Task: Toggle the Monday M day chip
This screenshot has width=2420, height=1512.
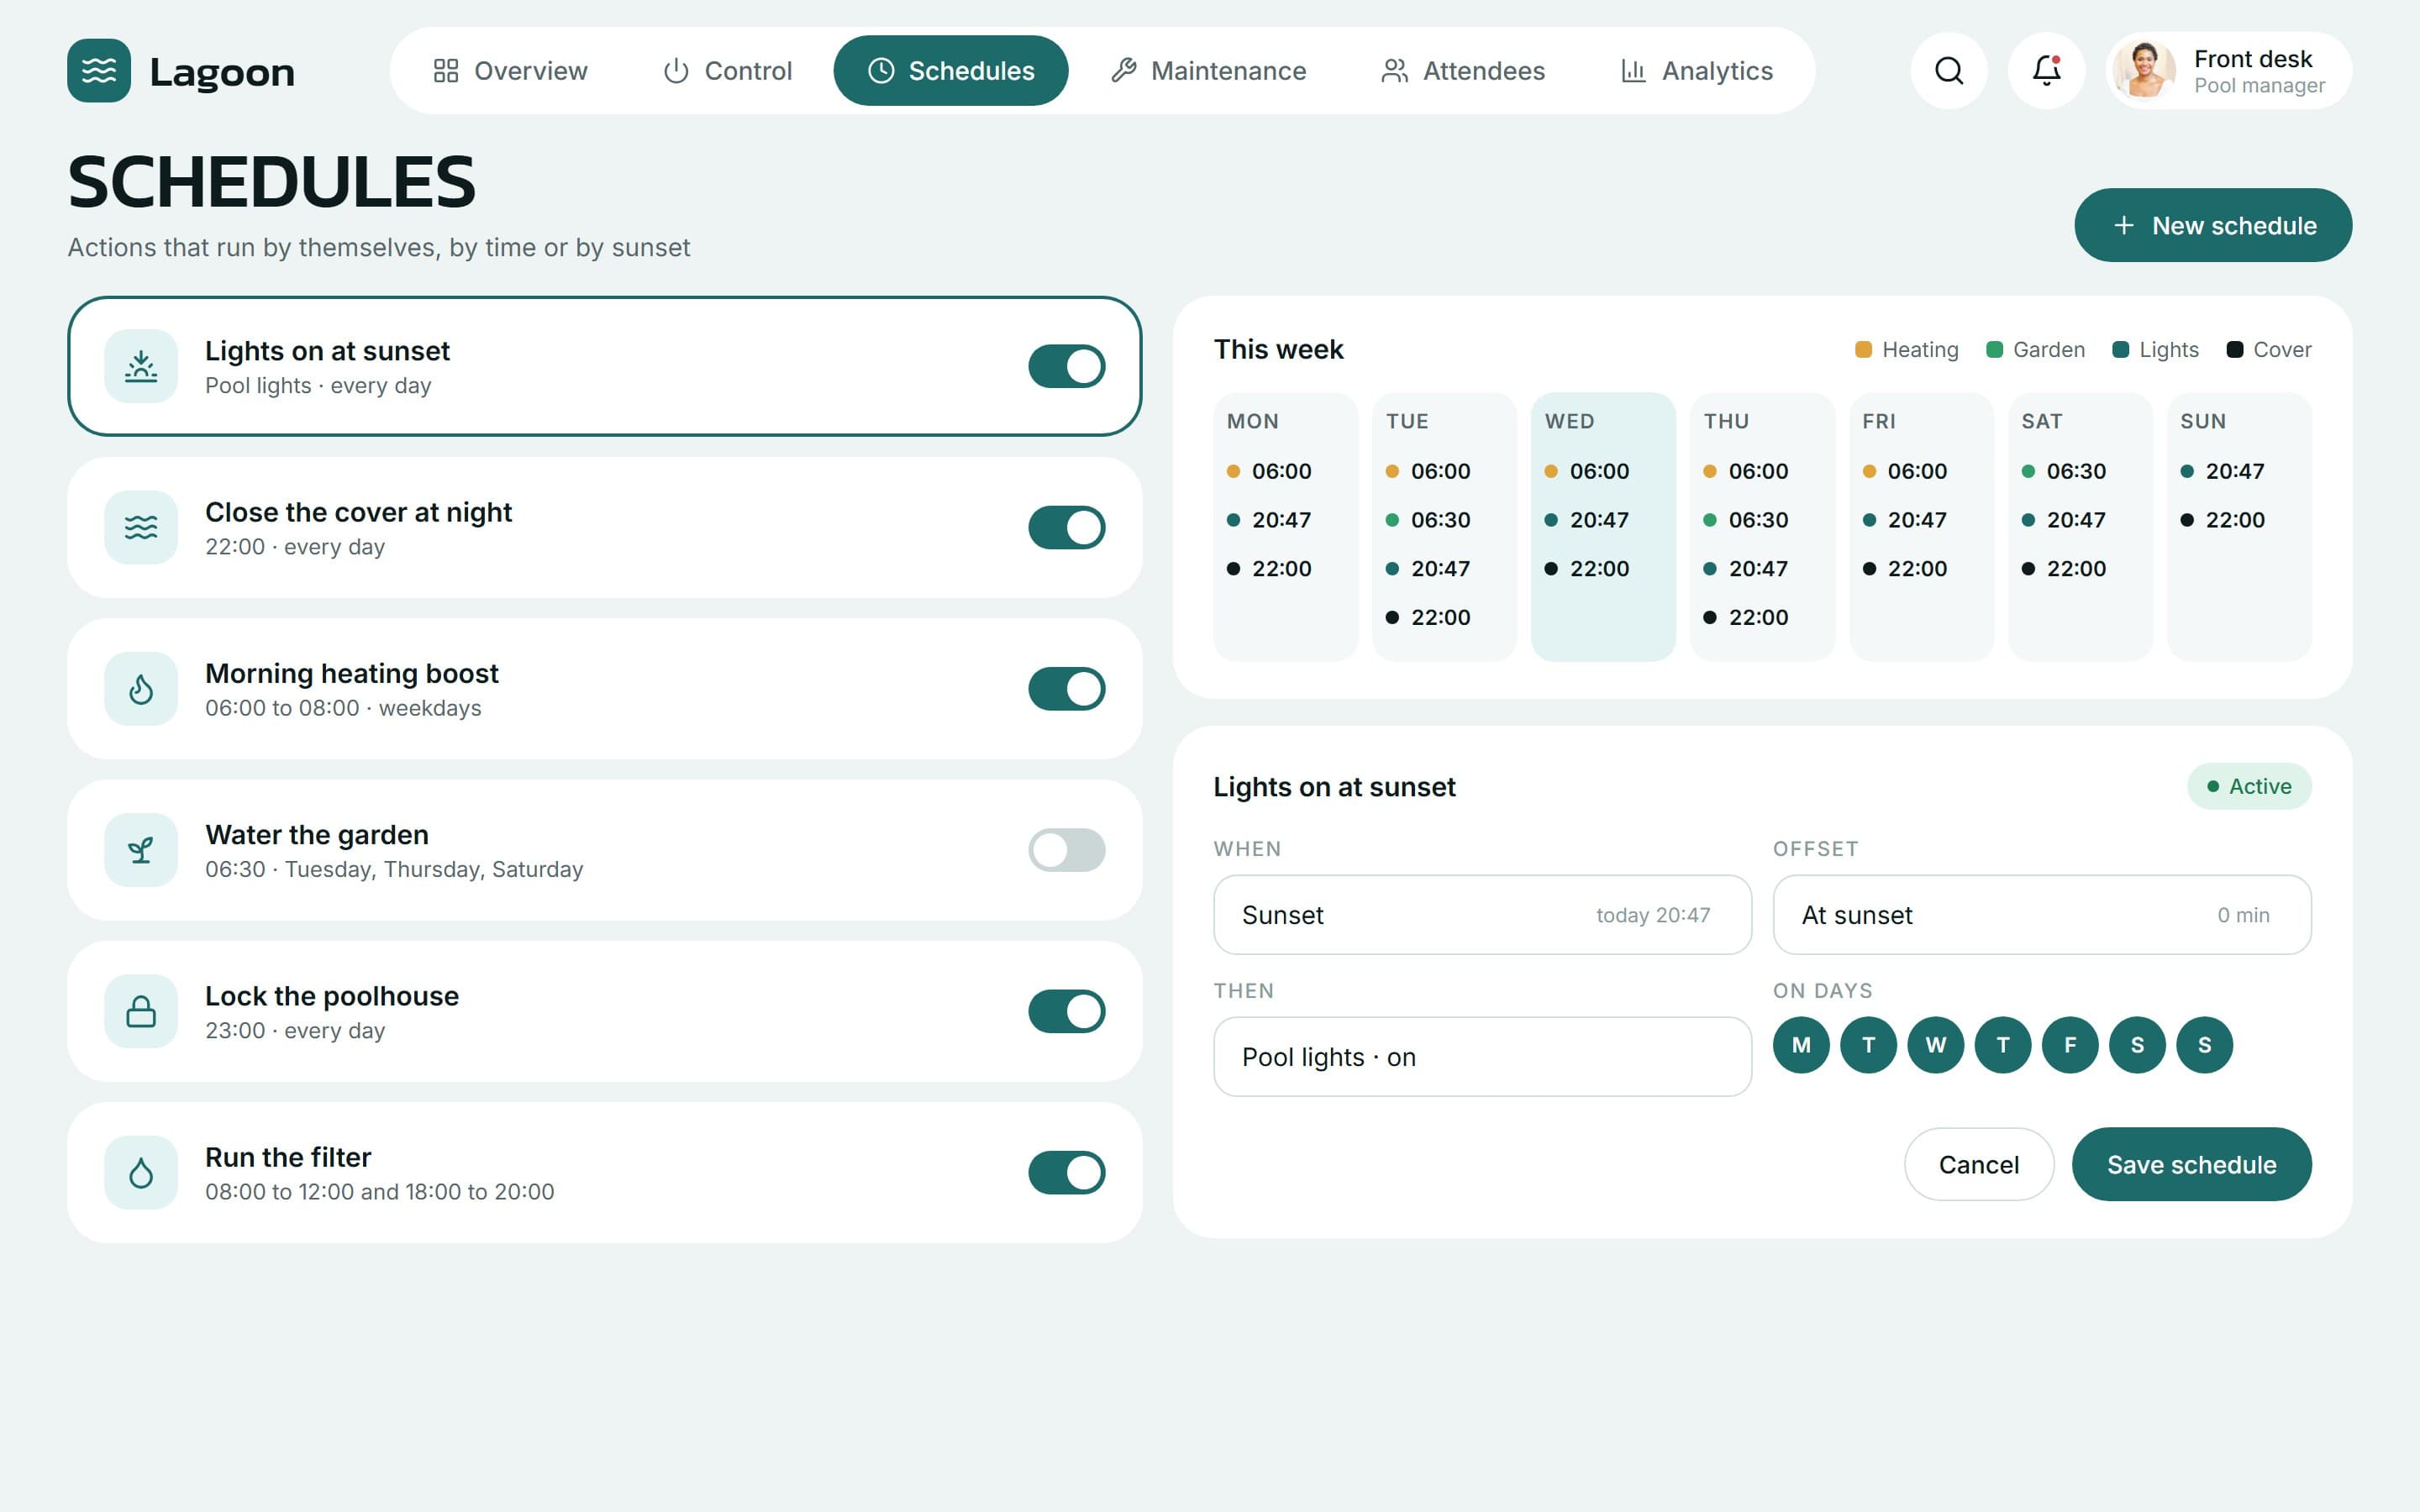Action: (1801, 1045)
